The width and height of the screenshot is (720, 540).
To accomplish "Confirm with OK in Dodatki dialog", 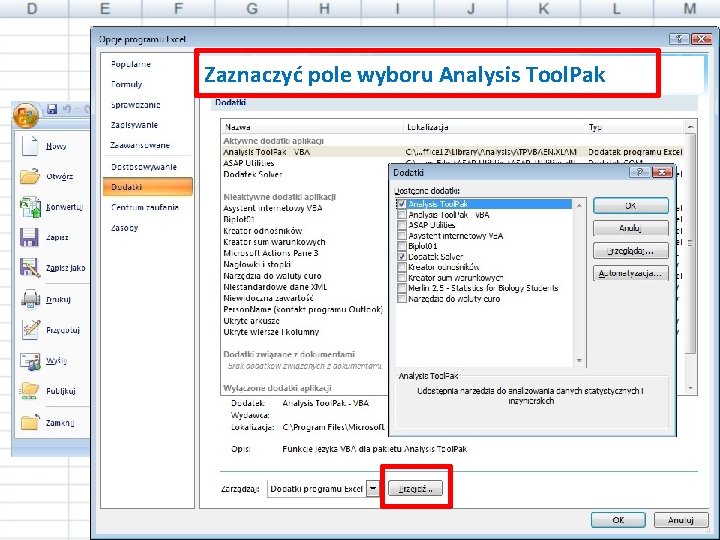I will [630, 206].
